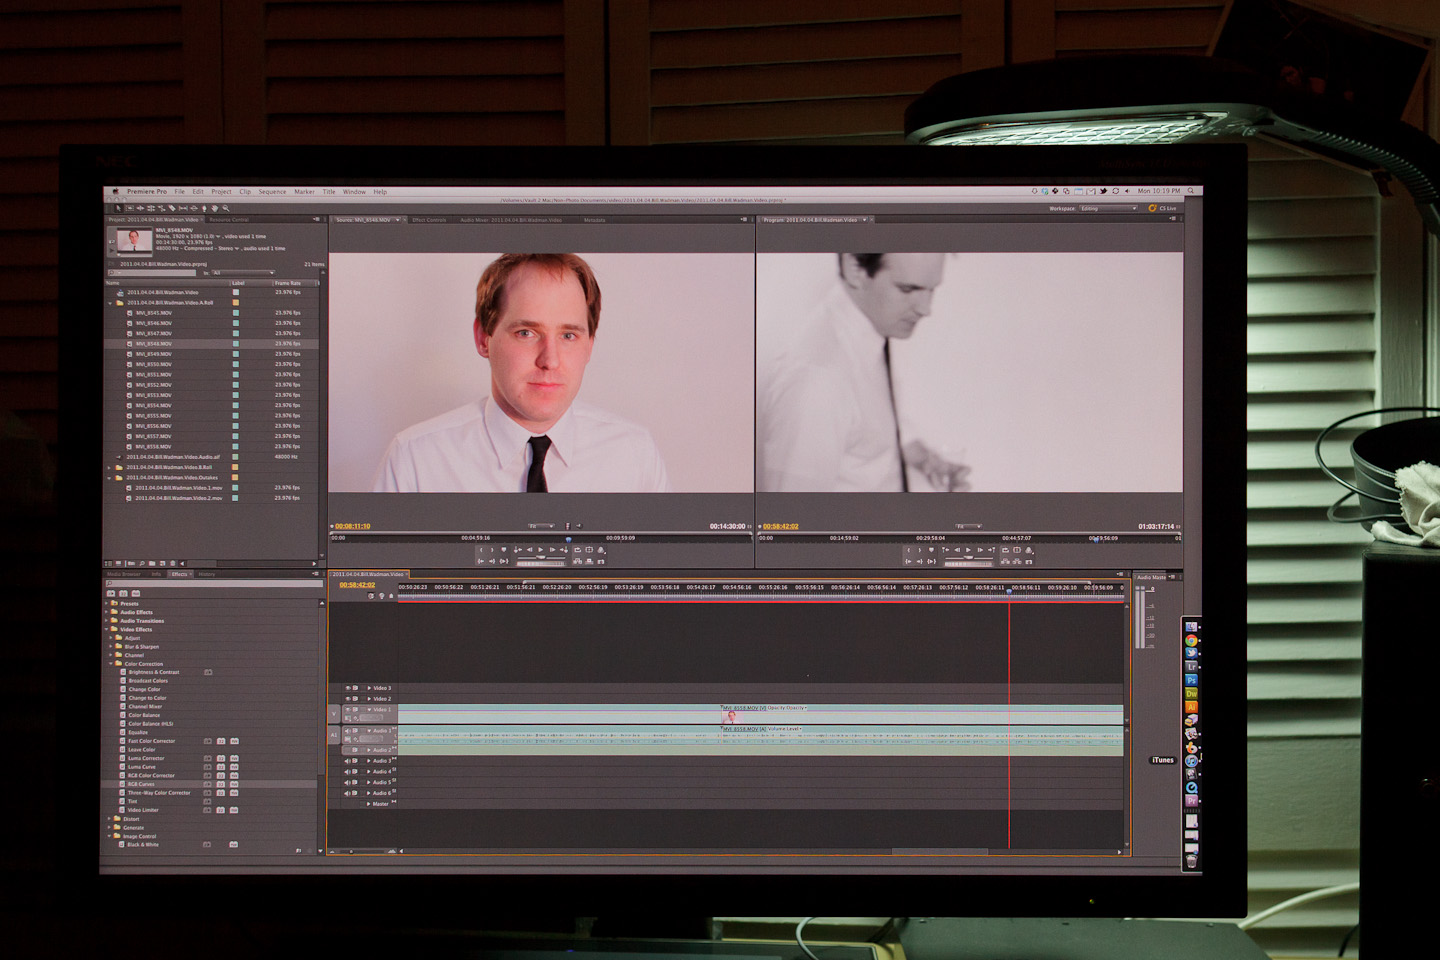Expand the Presets folder in Effects
Viewport: 1440px width, 960px height.
click(107, 603)
